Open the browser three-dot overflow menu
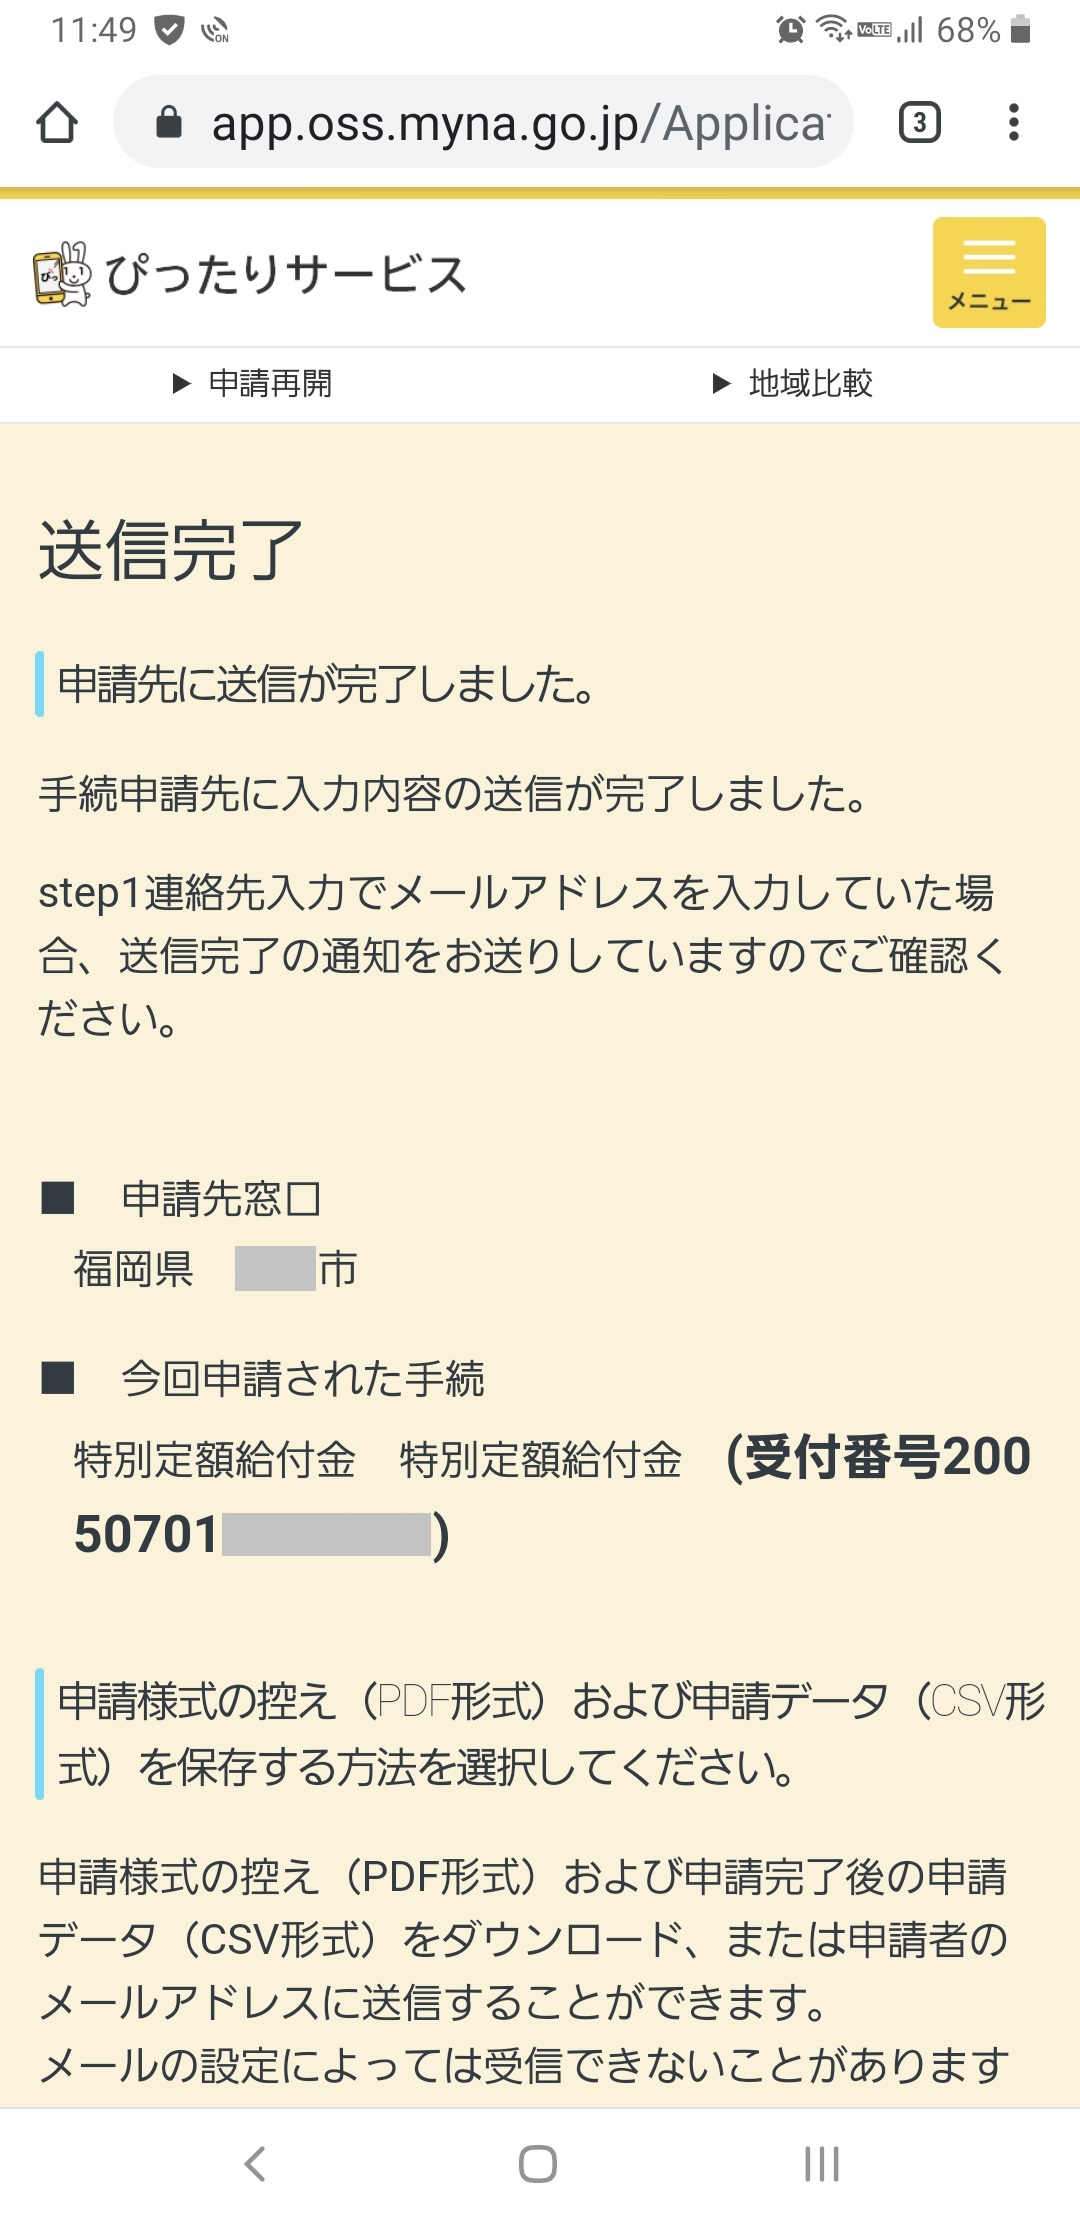Viewport: 1080px width, 2220px height. pyautogui.click(x=1014, y=123)
